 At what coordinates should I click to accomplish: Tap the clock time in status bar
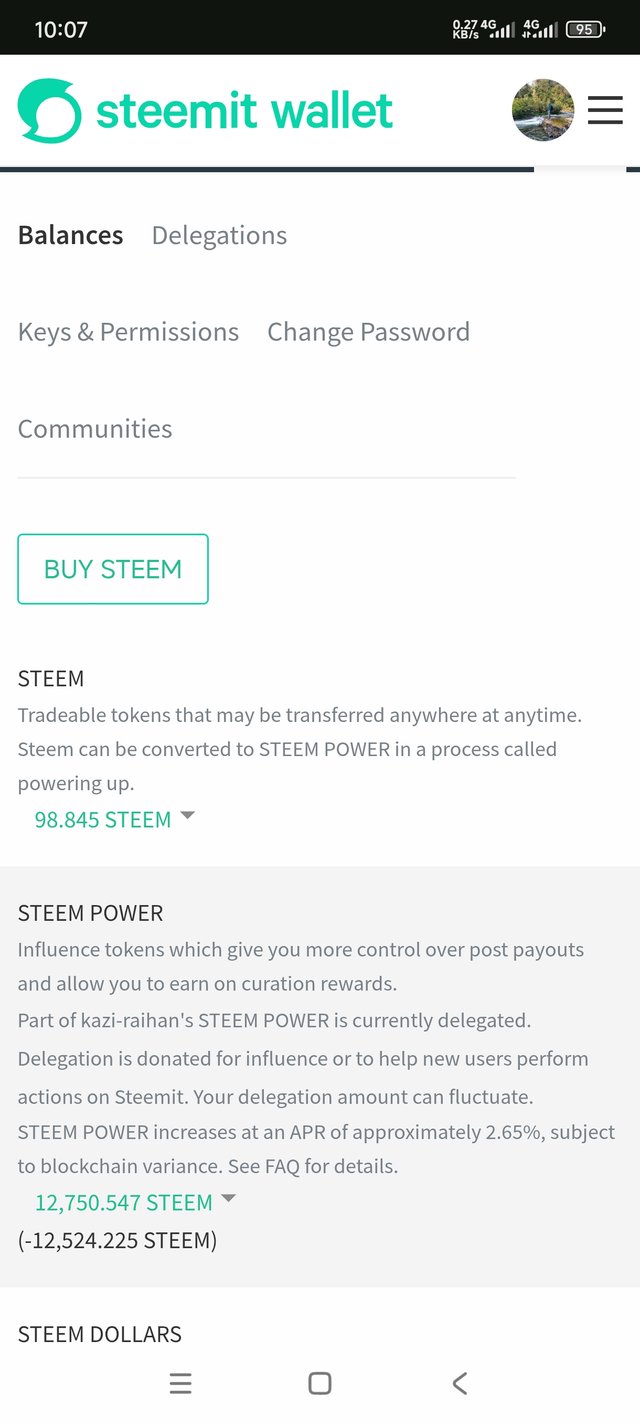(61, 30)
